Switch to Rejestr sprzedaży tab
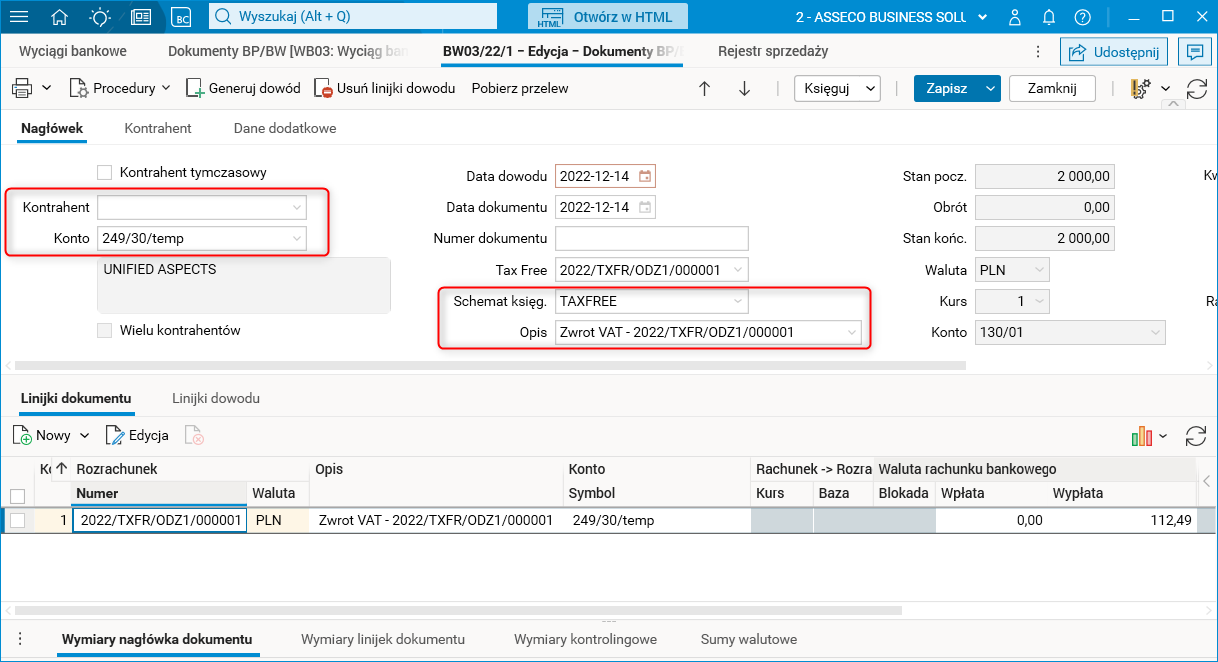The image size is (1218, 662). (x=774, y=50)
